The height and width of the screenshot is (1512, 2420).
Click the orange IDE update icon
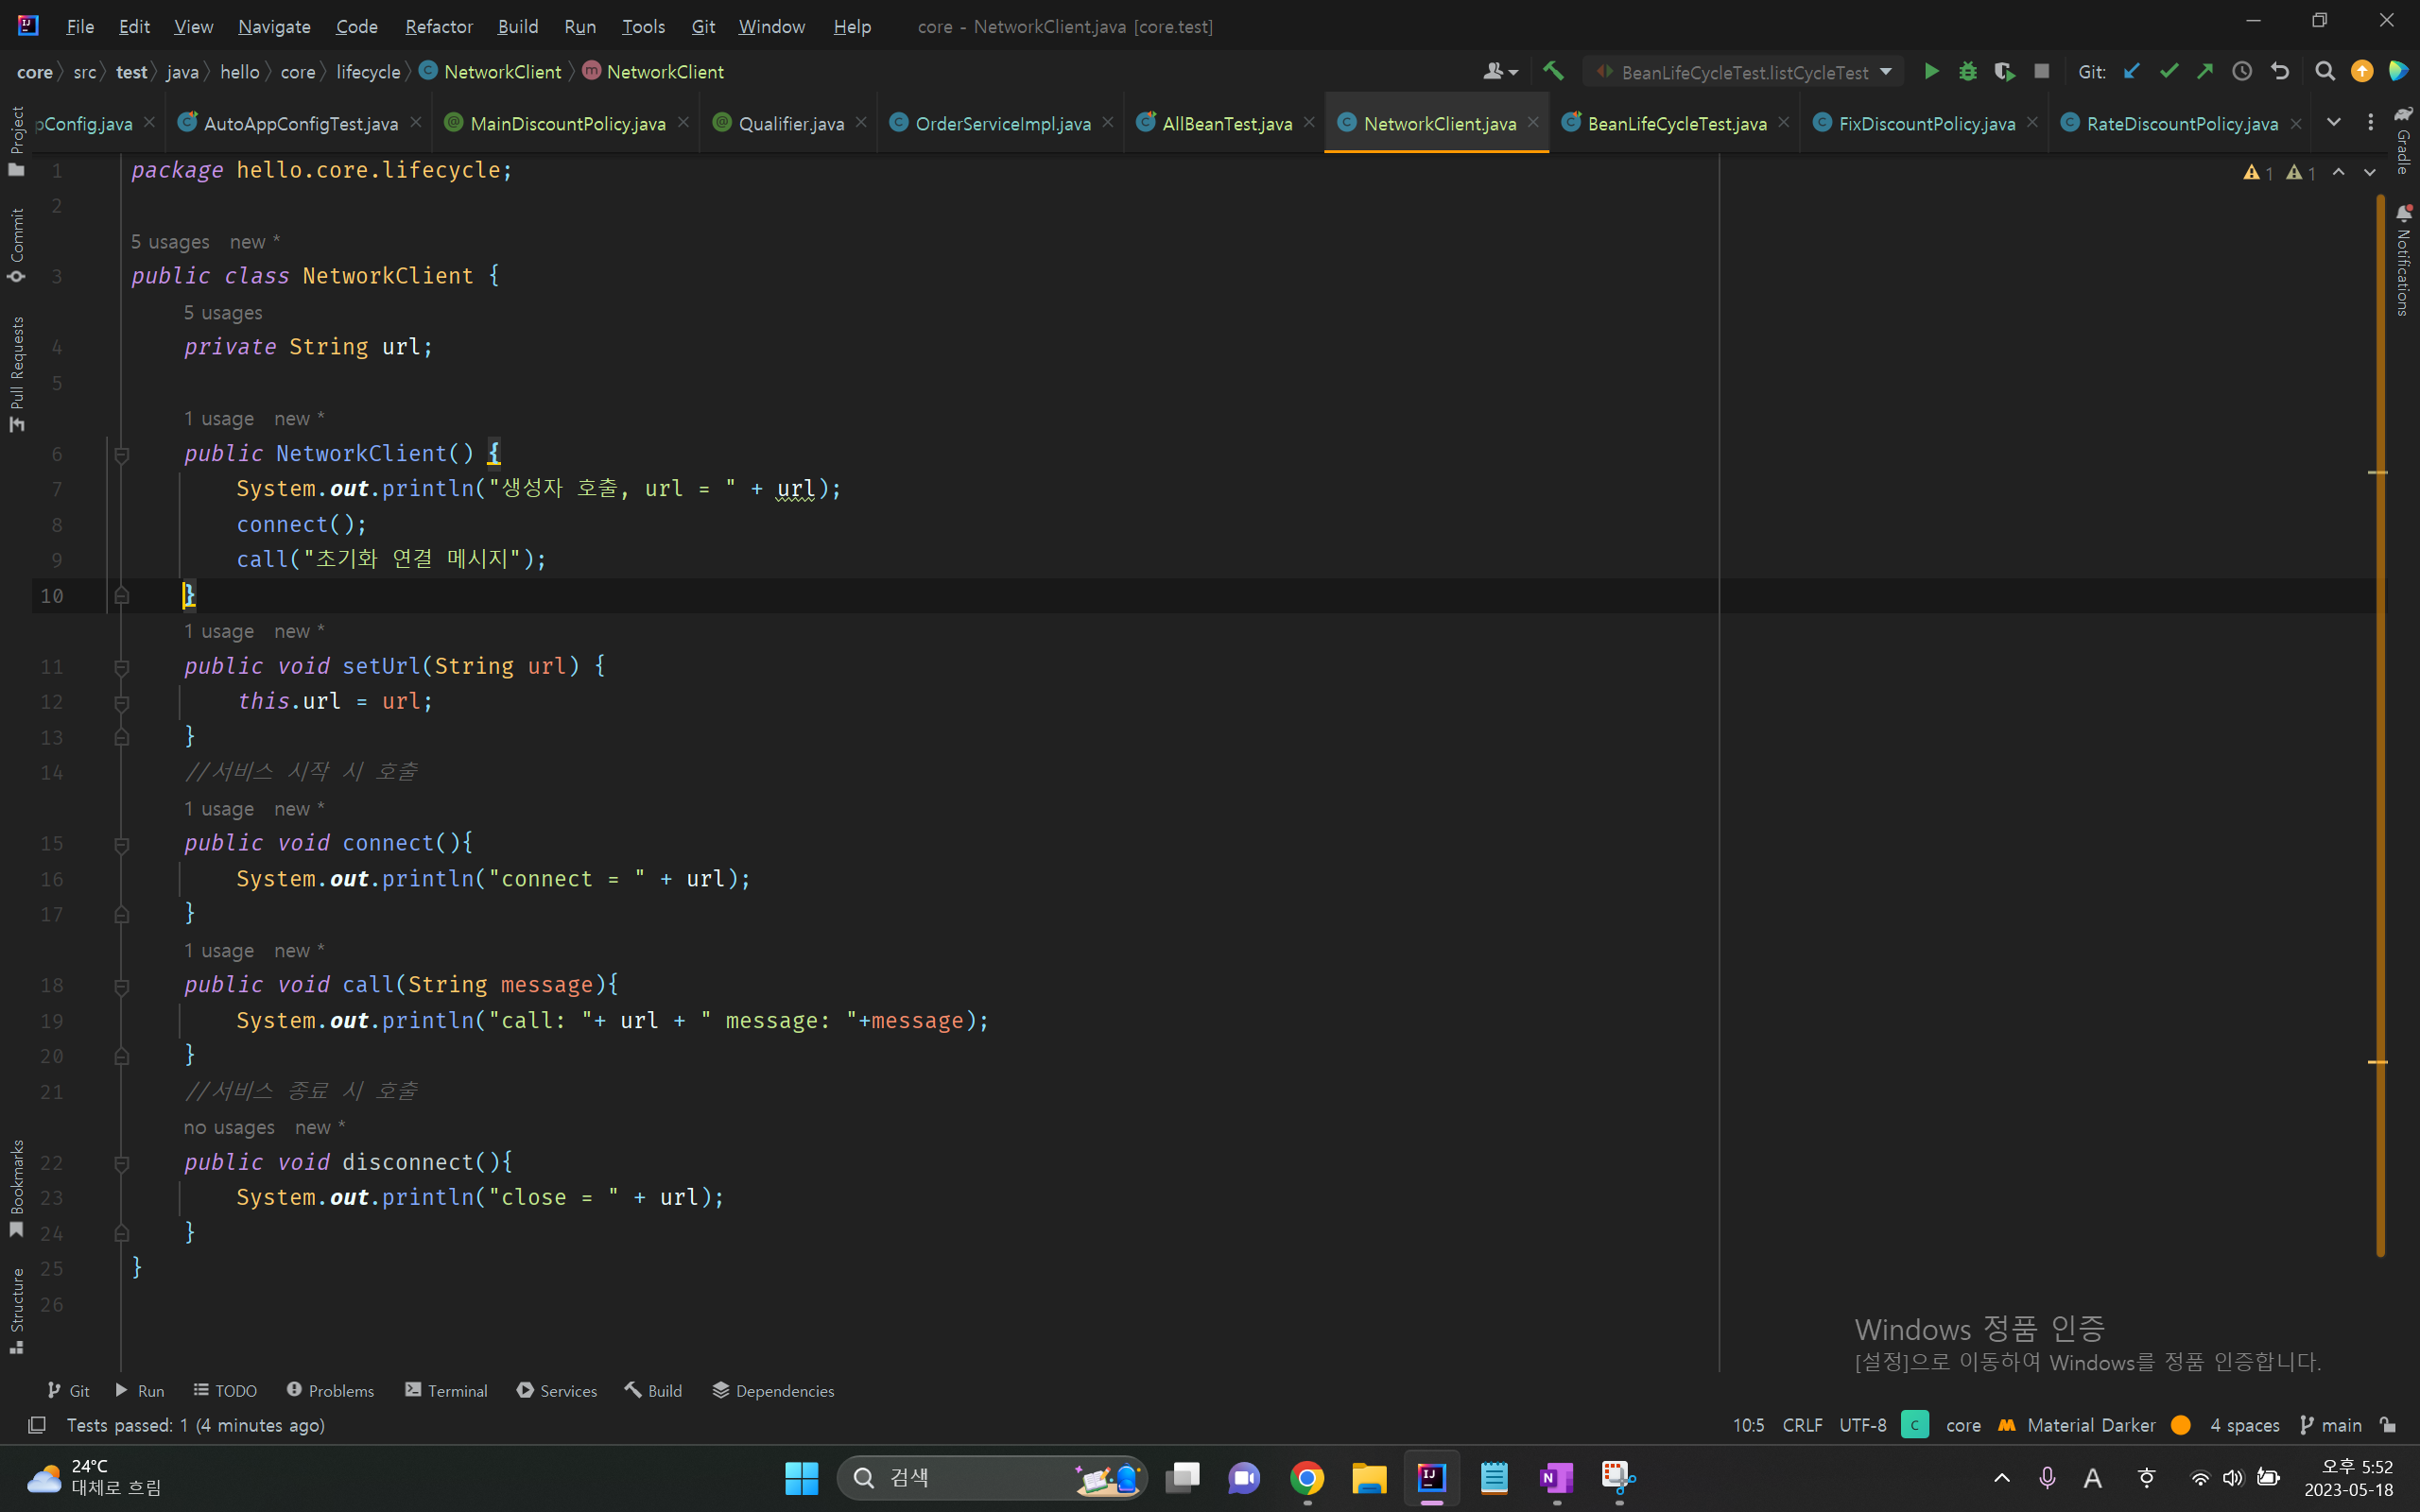pos(2361,72)
